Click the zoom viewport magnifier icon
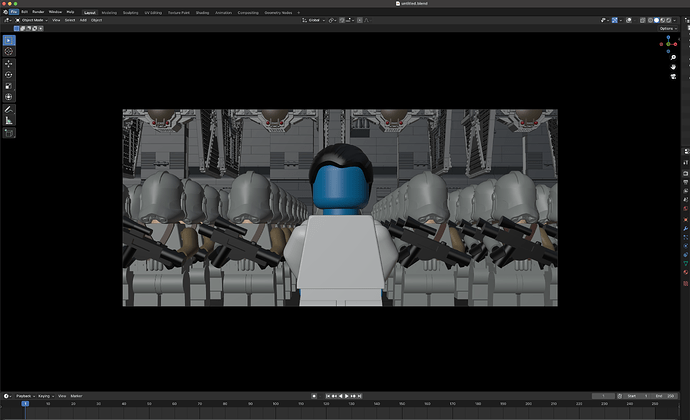Image resolution: width=690 pixels, height=420 pixels. tap(673, 58)
